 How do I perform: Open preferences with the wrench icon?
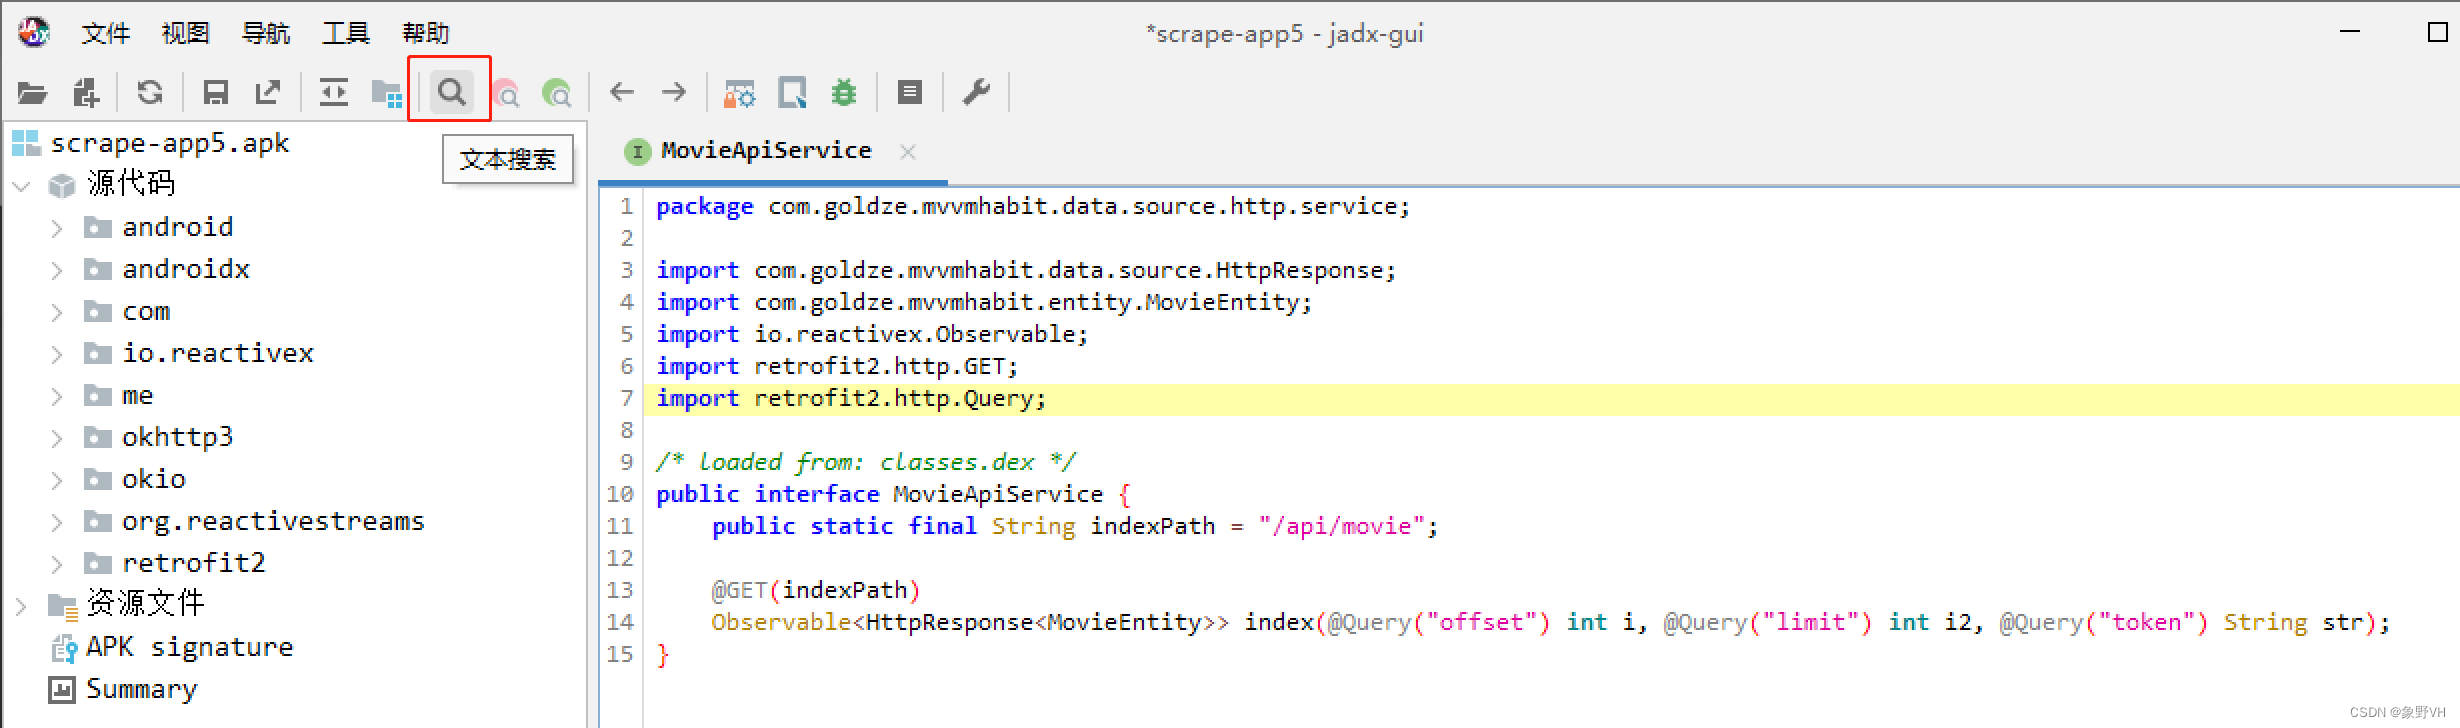(976, 93)
